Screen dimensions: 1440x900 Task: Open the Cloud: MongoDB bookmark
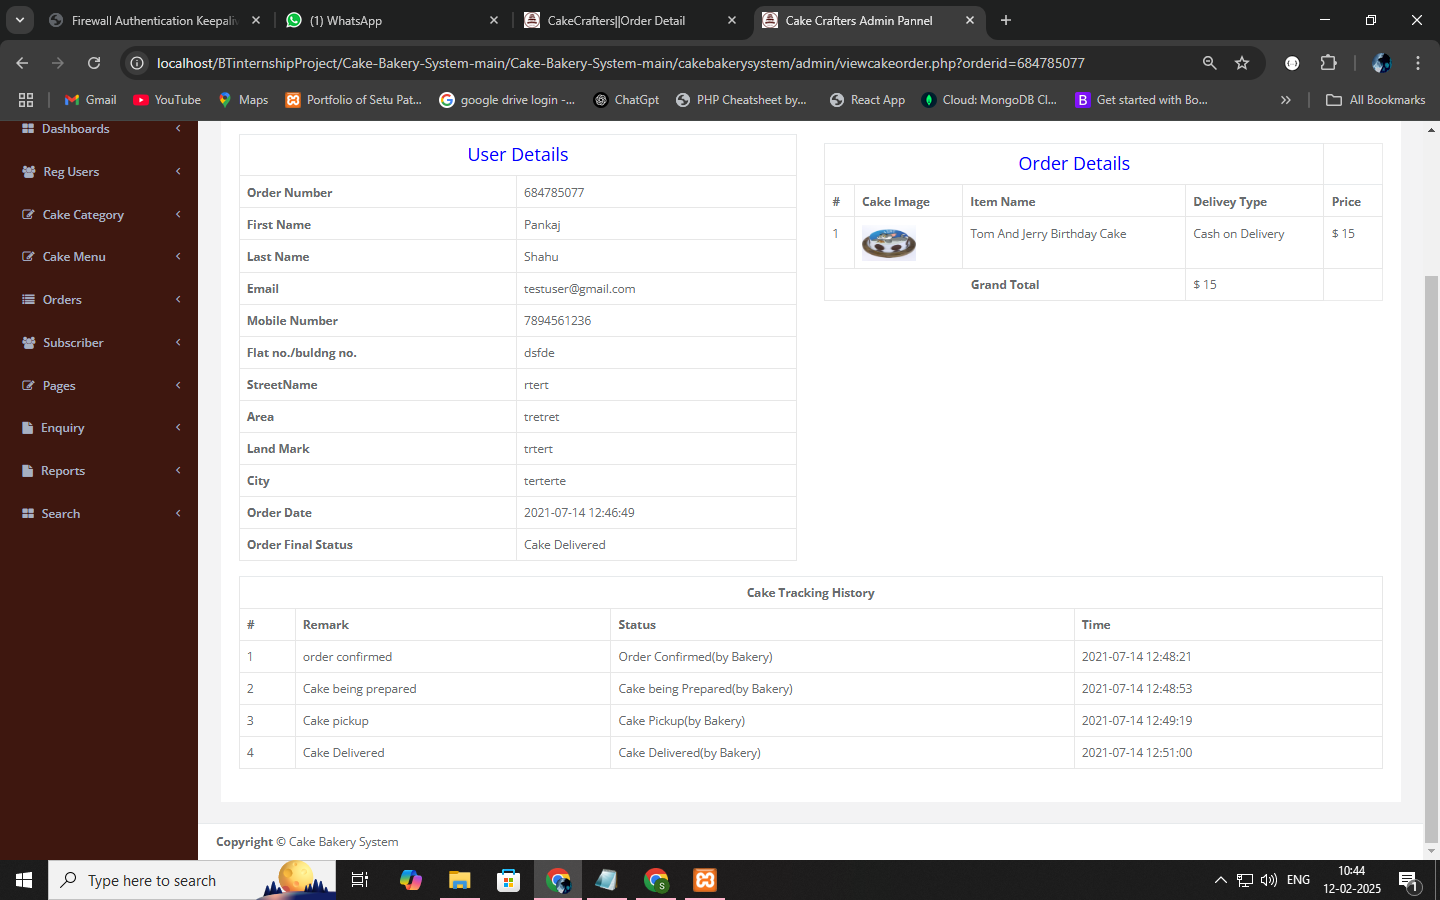pos(989,100)
